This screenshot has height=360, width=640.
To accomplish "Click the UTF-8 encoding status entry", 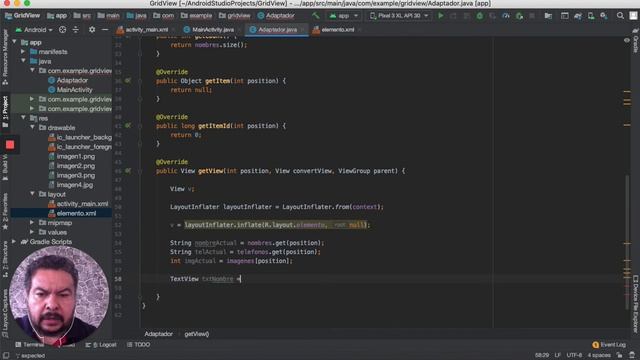I will click(x=574, y=355).
